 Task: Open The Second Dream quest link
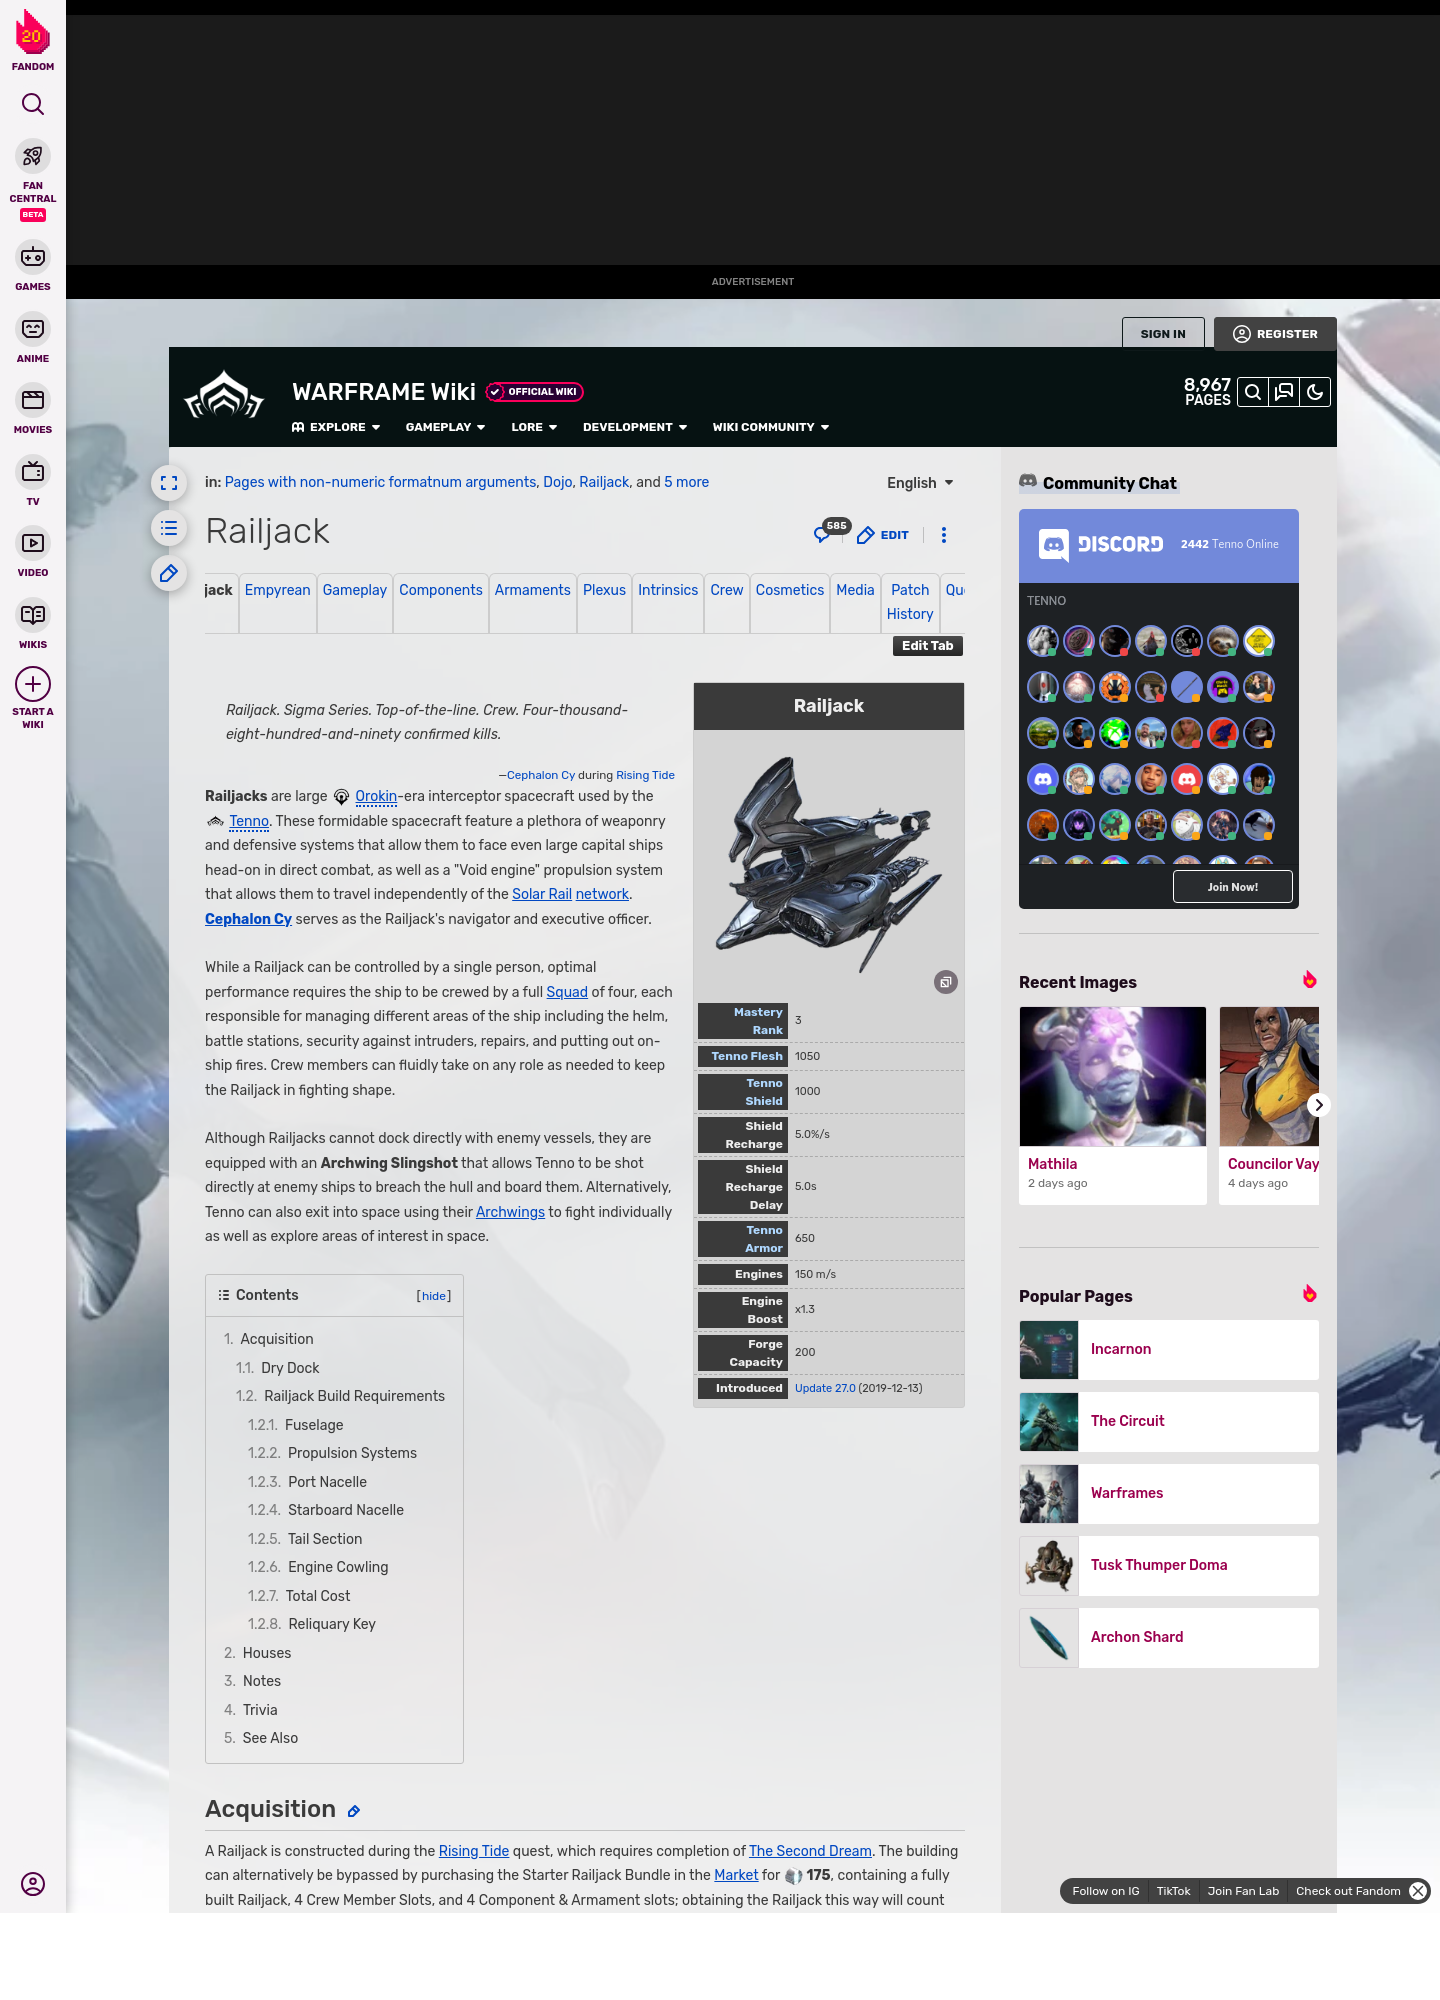coord(810,1851)
